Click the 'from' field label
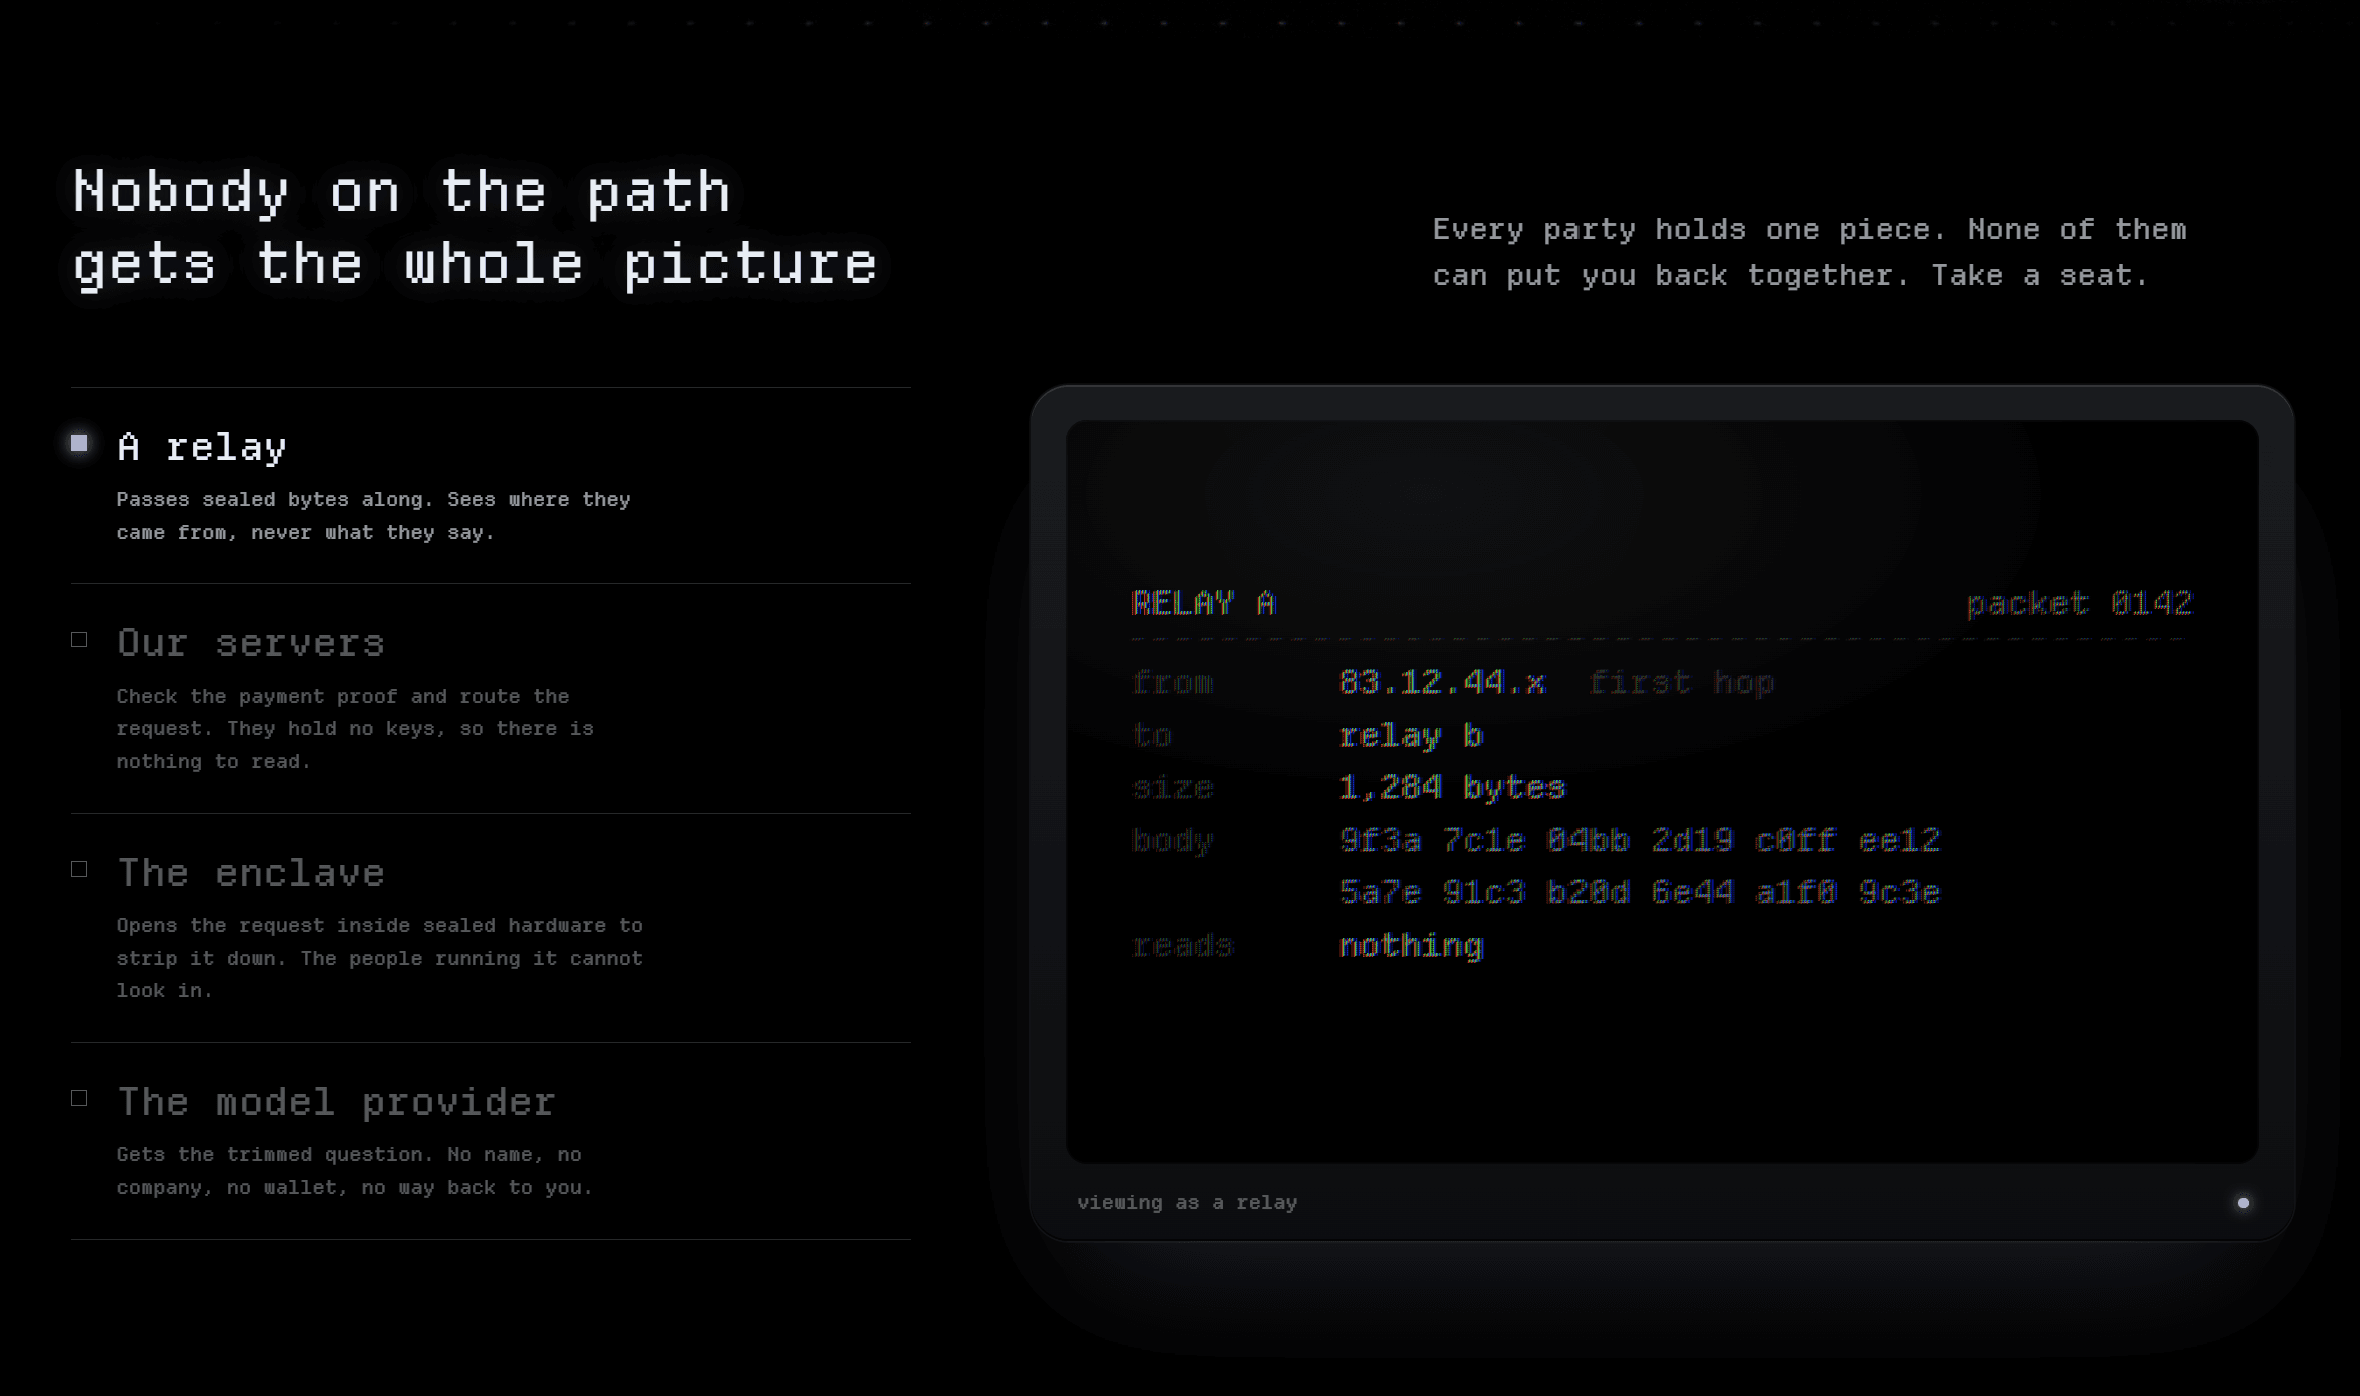Screen dimensions: 2360x1396 (1173, 683)
